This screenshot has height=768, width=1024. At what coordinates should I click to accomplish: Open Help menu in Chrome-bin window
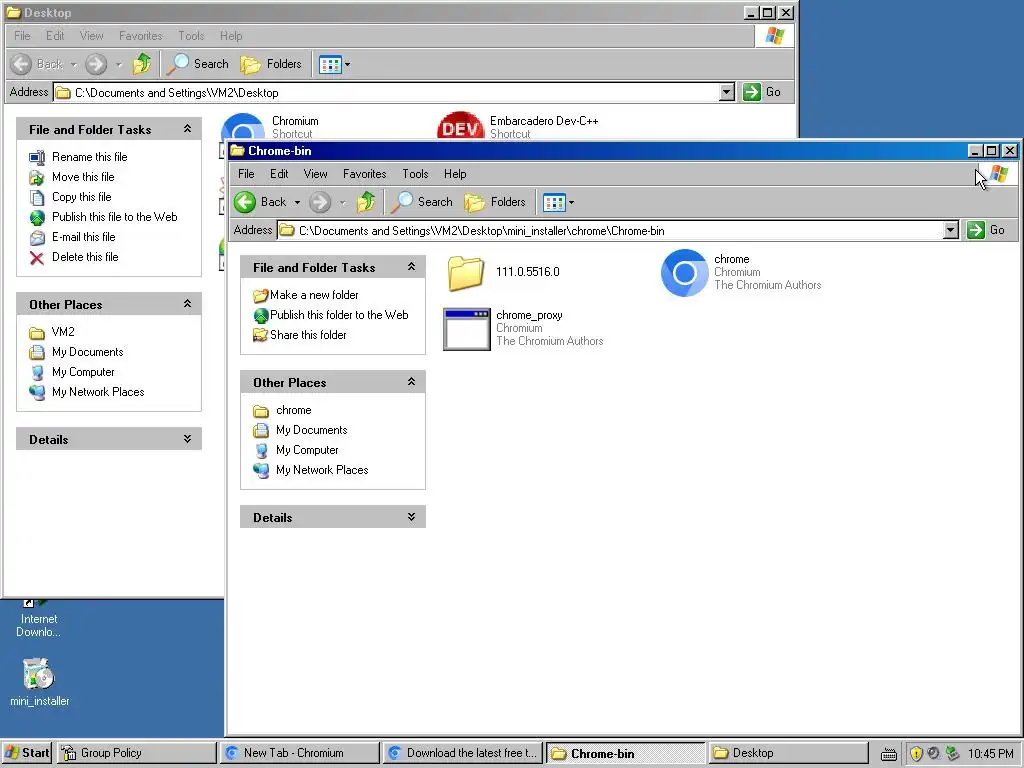click(x=455, y=174)
